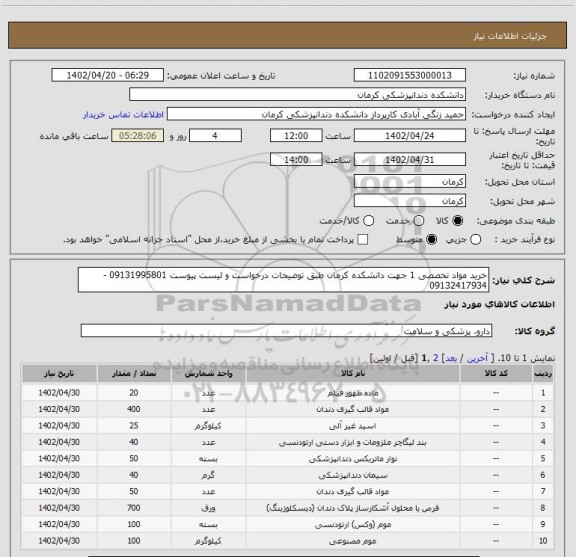Select the خدمت radio button
The width and height of the screenshot is (576, 557).
(419, 221)
